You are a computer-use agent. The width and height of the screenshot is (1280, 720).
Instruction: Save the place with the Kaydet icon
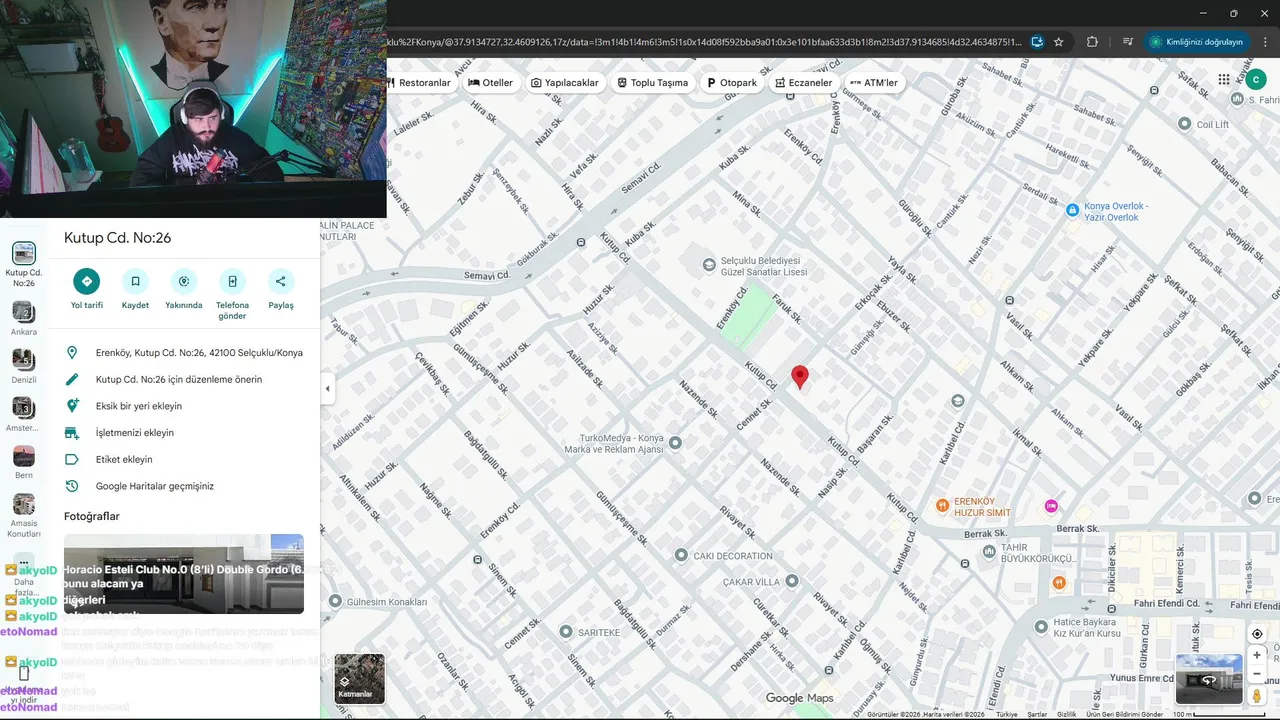pyautogui.click(x=135, y=282)
